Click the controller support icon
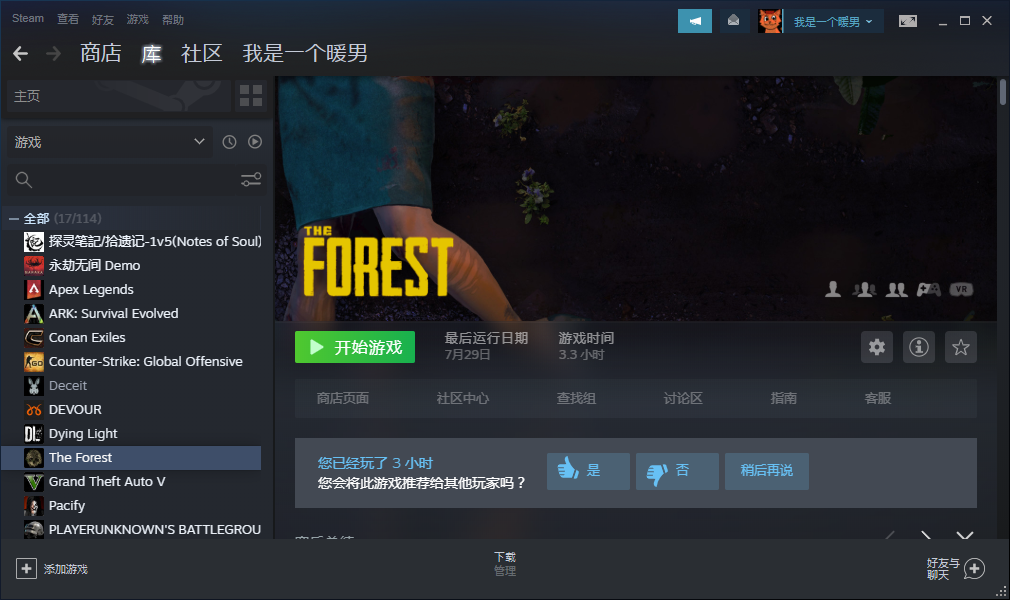This screenshot has height=600, width=1010. pos(928,289)
